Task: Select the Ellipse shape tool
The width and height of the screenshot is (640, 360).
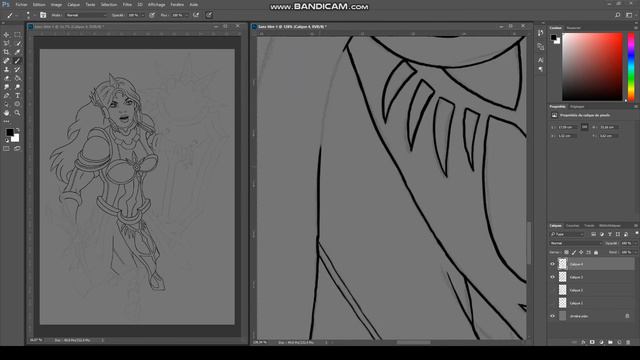Action: pyautogui.click(x=17, y=104)
